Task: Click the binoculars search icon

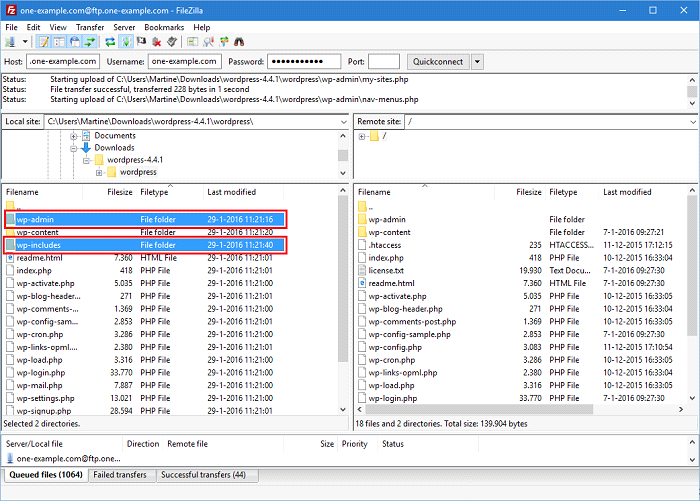Action: point(239,42)
